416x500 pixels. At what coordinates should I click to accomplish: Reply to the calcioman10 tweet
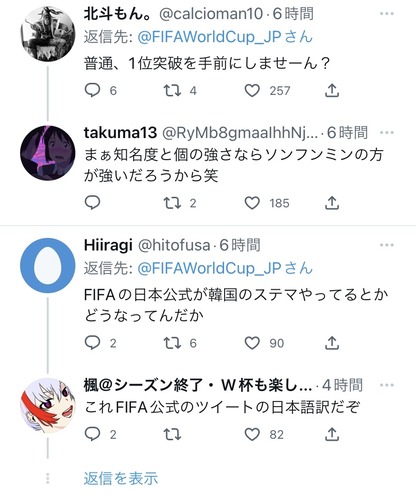92,90
